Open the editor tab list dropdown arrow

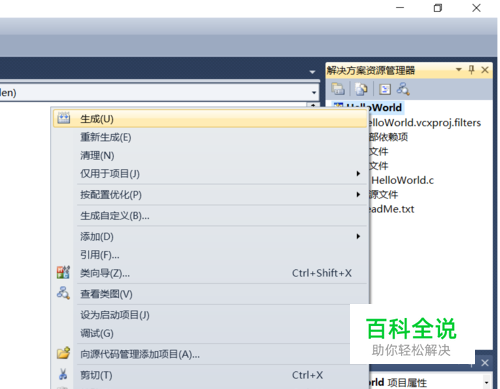pos(312,72)
